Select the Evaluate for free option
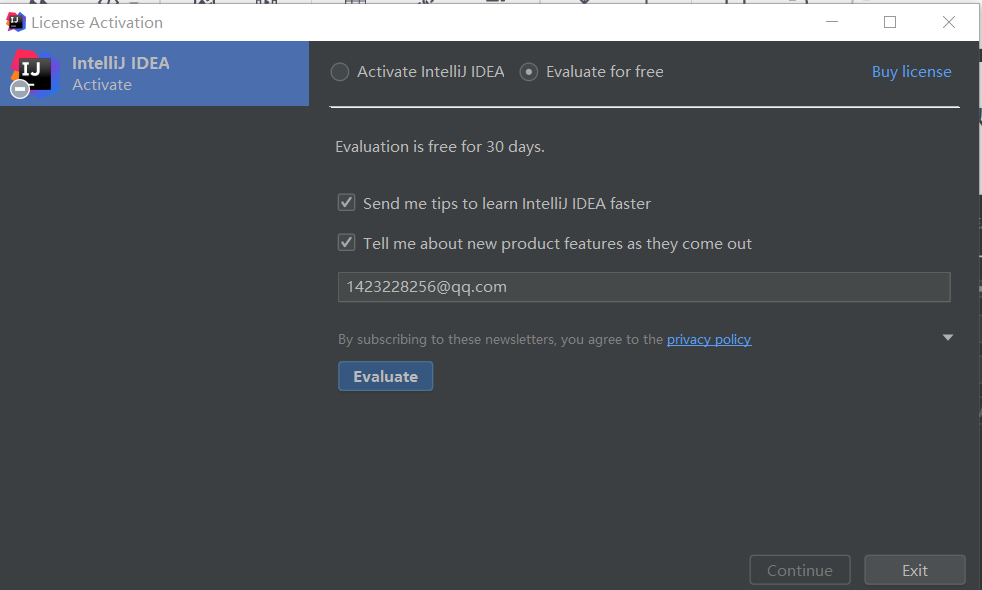The image size is (982, 590). coord(529,72)
